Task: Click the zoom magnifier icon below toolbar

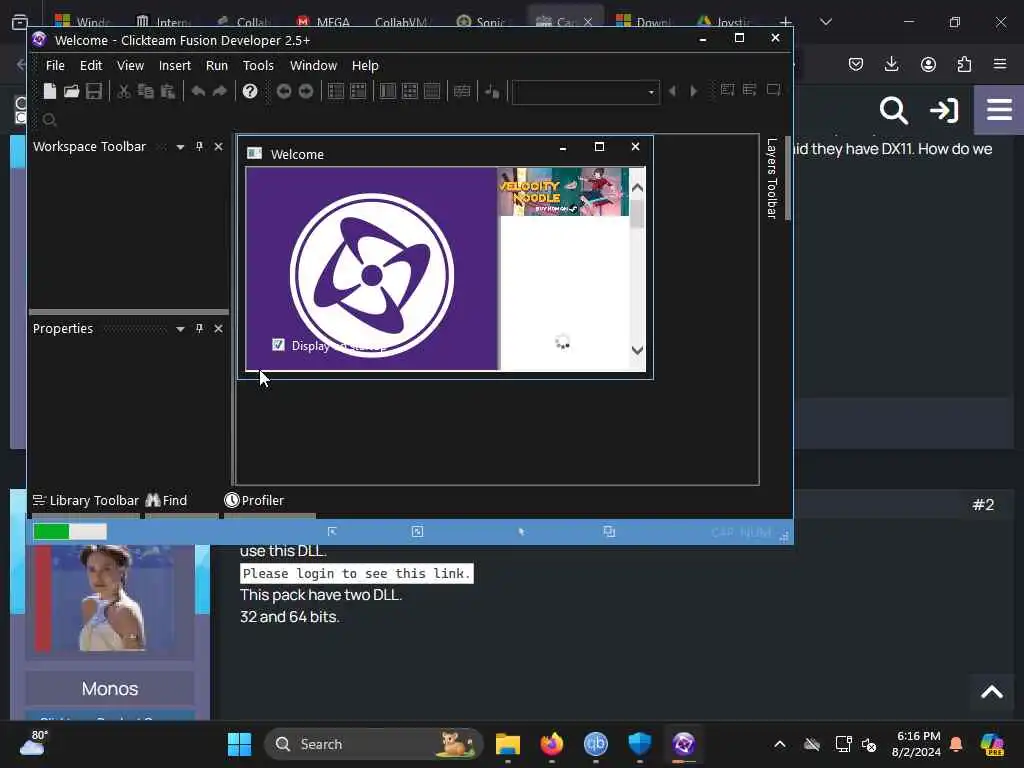Action: 49,120
